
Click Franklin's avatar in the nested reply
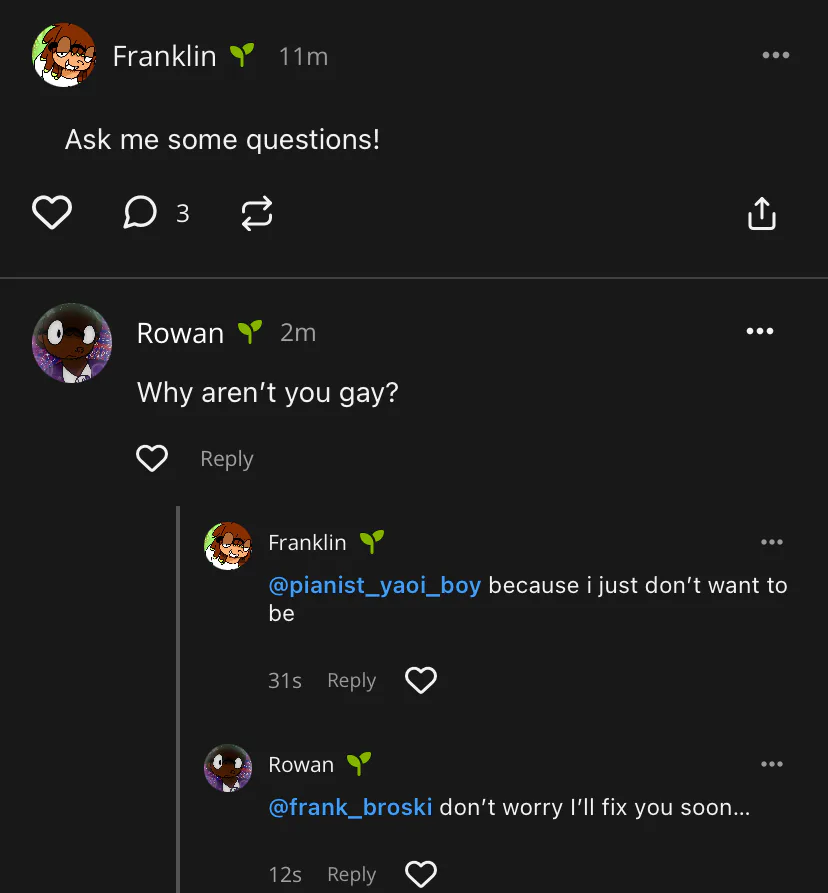pyautogui.click(x=228, y=546)
